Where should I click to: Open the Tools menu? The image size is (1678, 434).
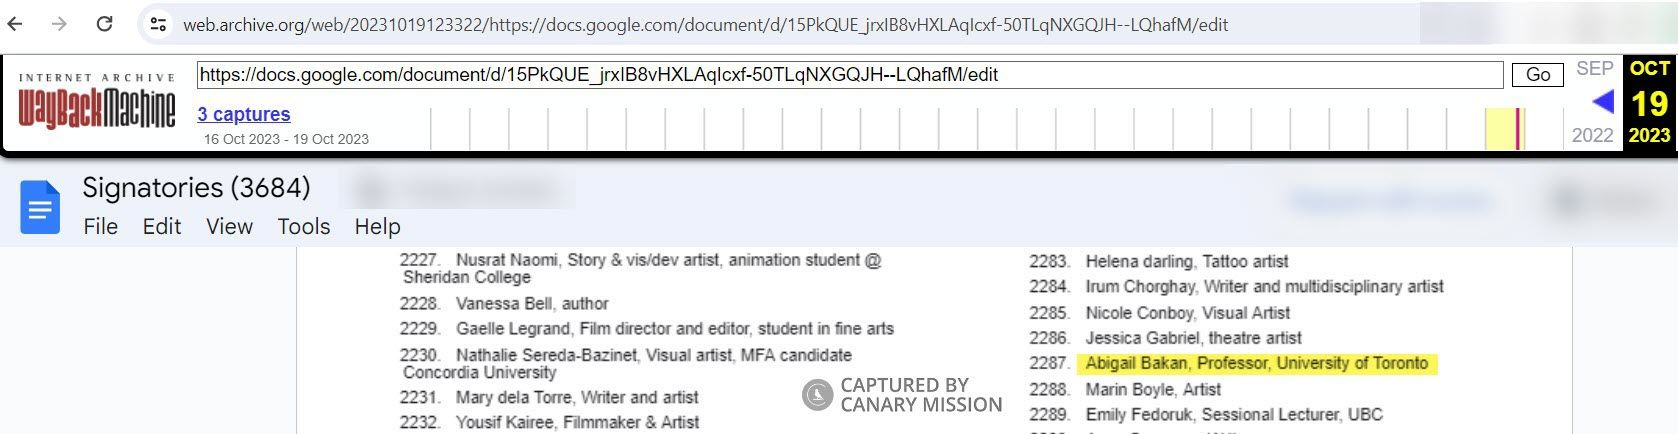tap(303, 227)
